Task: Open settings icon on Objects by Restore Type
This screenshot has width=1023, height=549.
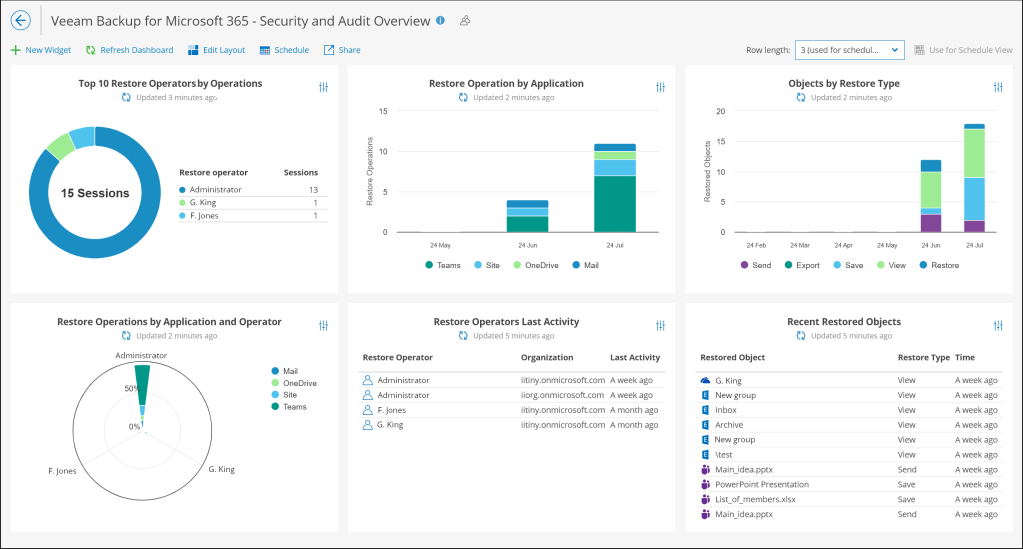Action: click(x=997, y=88)
